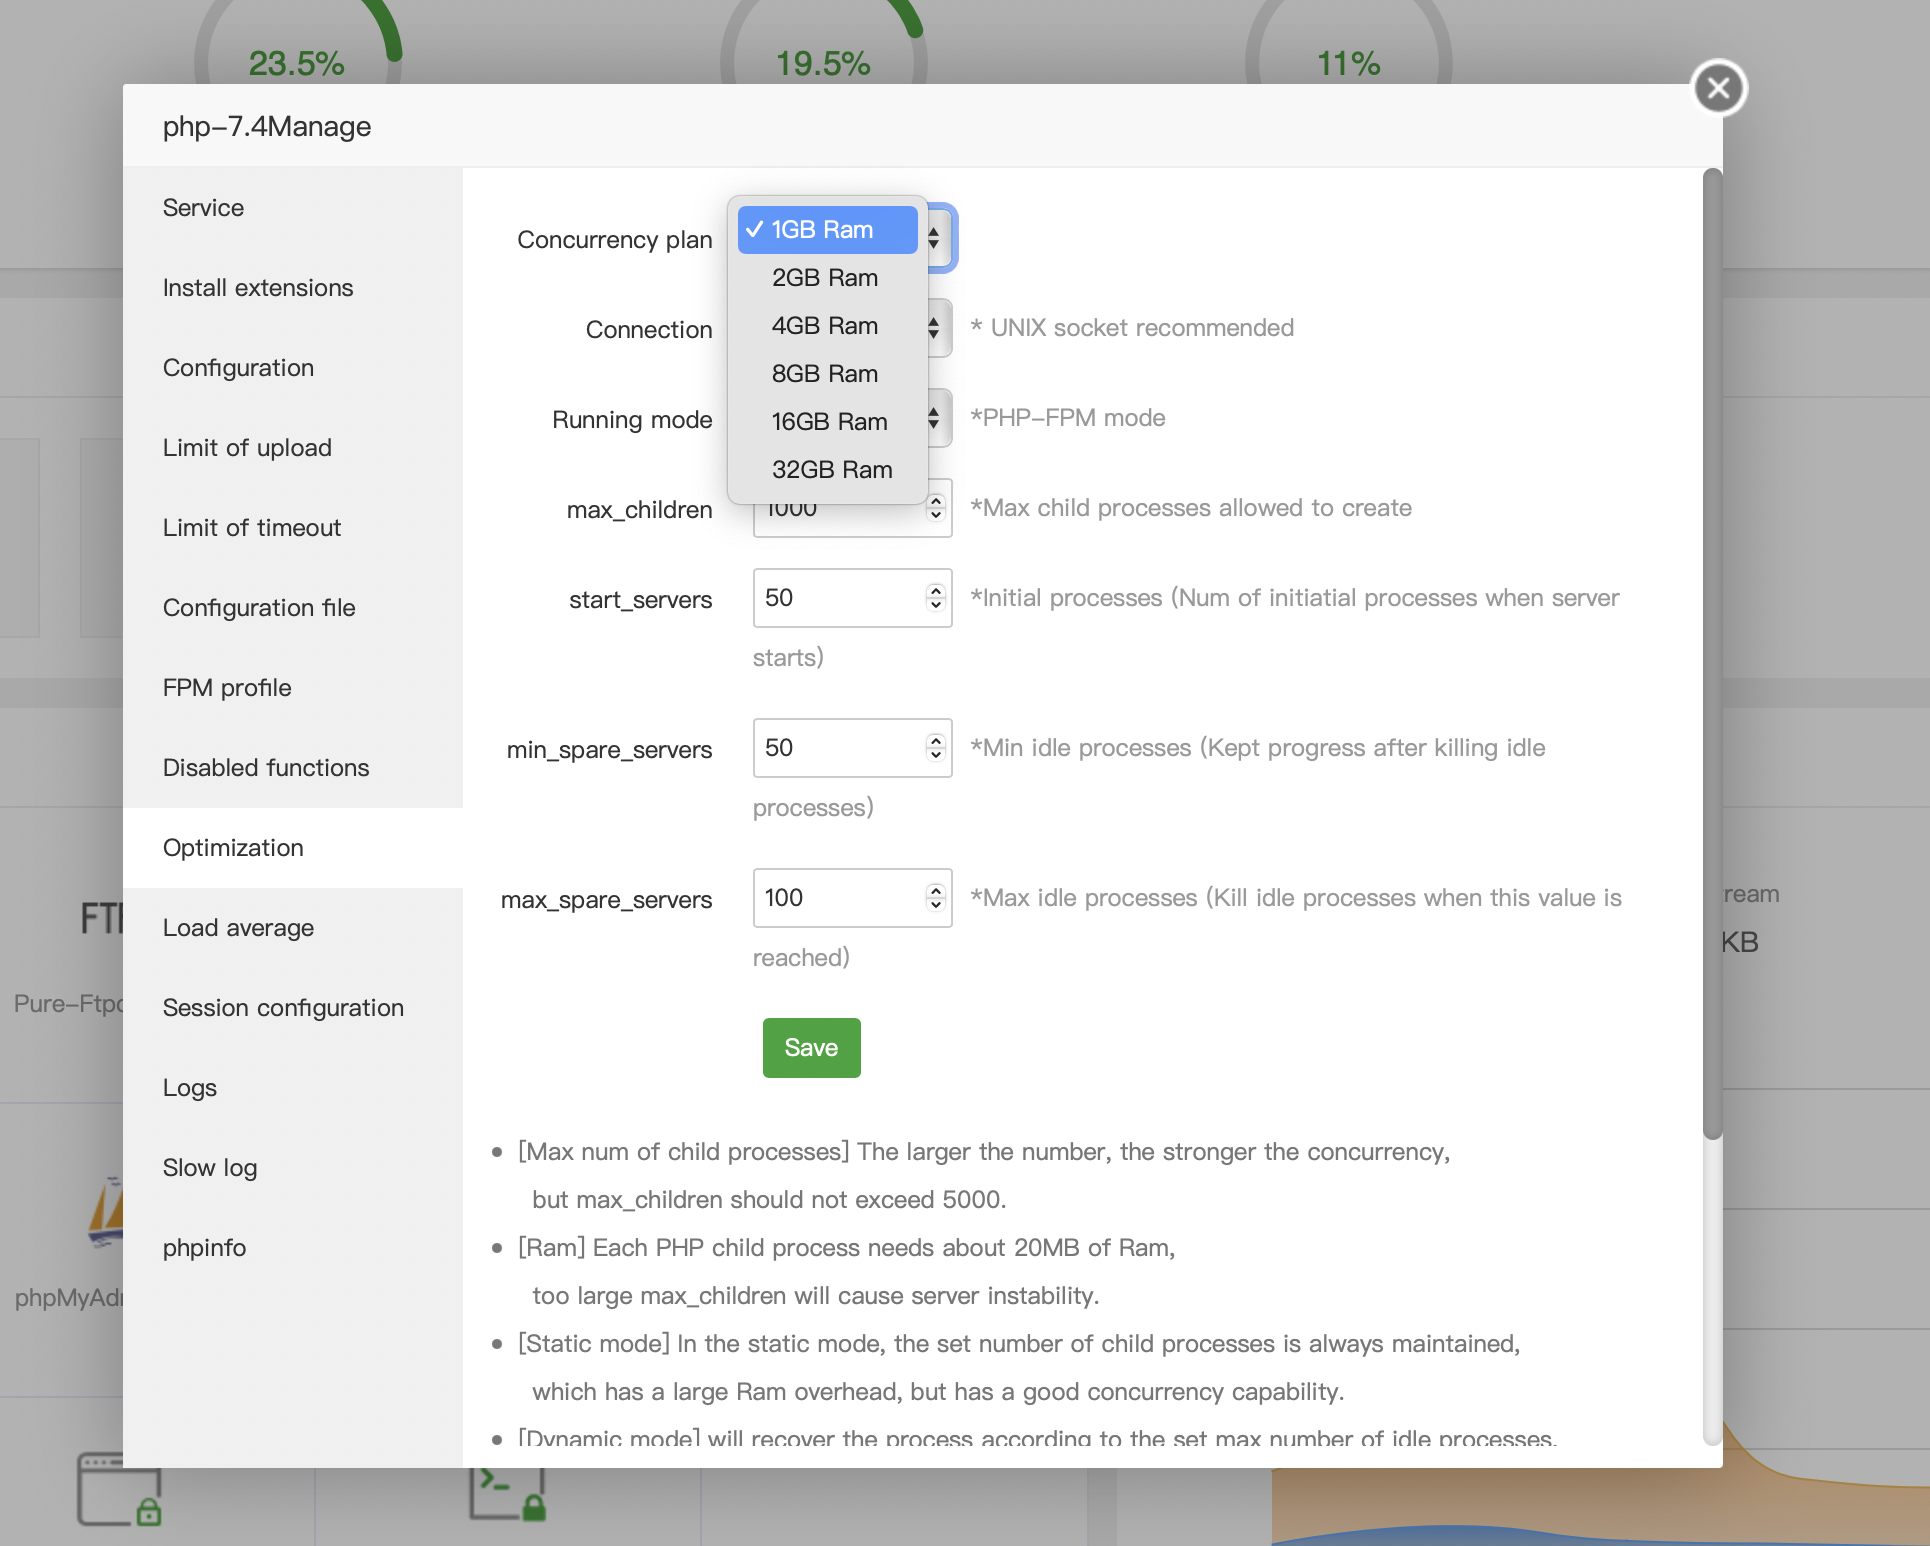The width and height of the screenshot is (1930, 1546).
Task: Go to Configuration tab
Action: [x=293, y=368]
